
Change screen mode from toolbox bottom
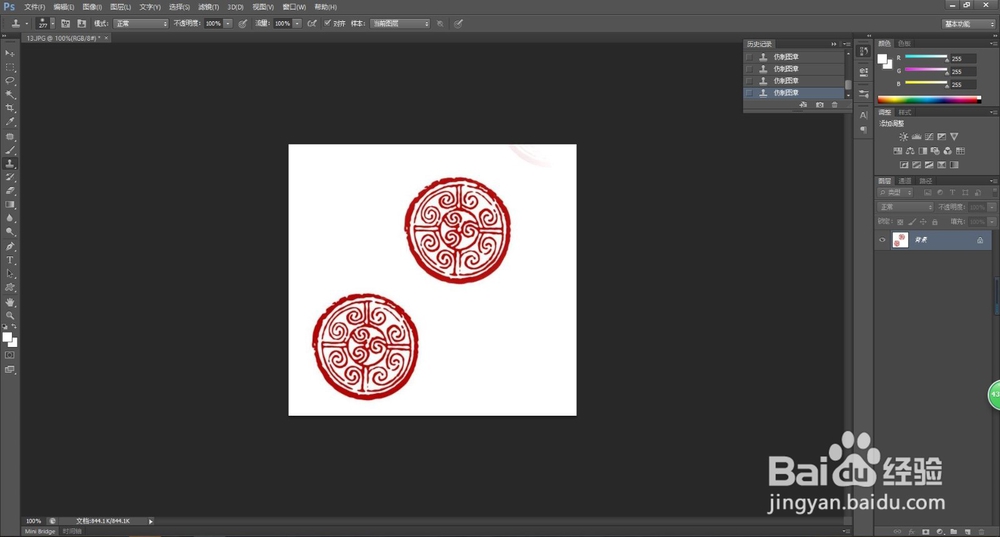[x=10, y=369]
